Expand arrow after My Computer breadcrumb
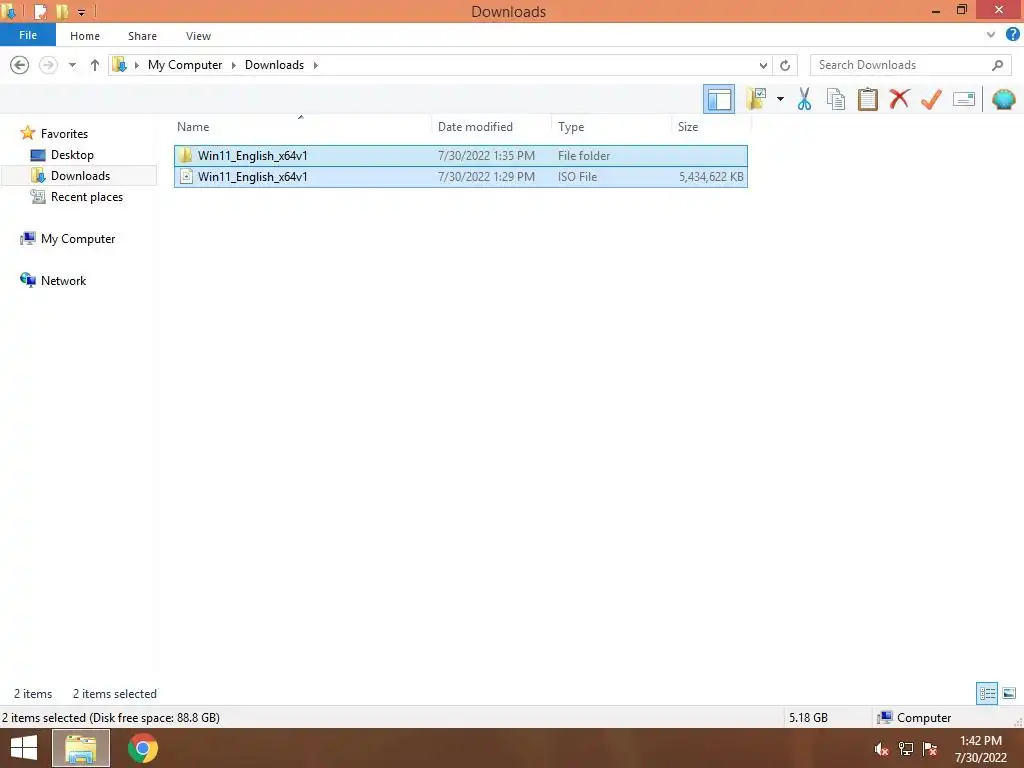Viewport: 1024px width, 768px height. [x=234, y=65]
